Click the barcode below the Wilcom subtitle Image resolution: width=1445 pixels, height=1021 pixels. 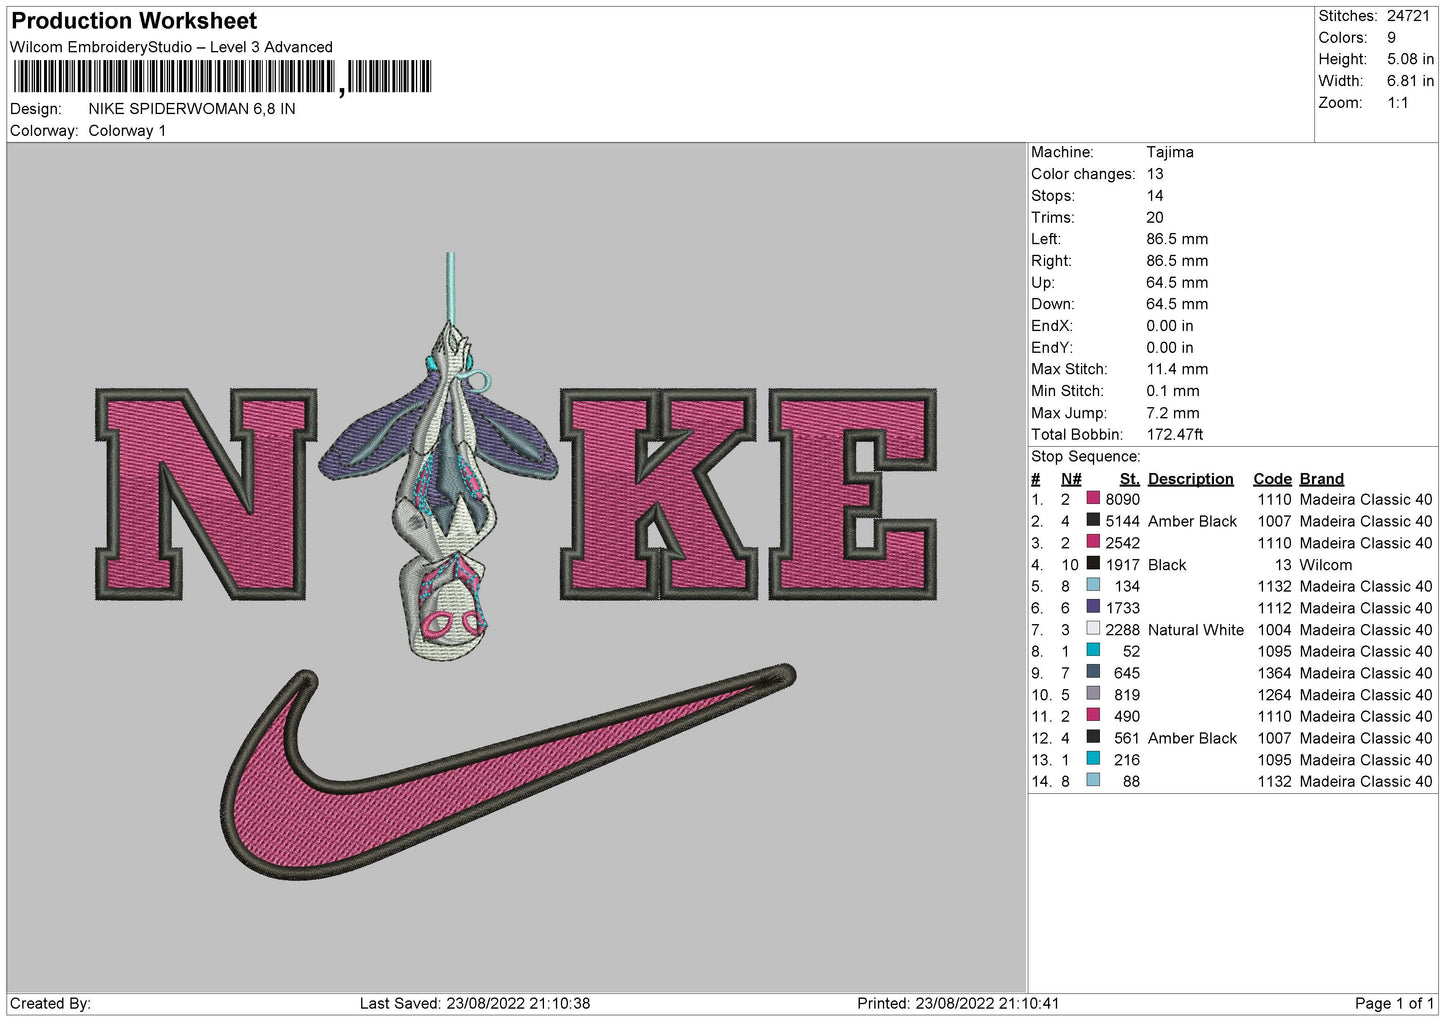click(x=222, y=77)
